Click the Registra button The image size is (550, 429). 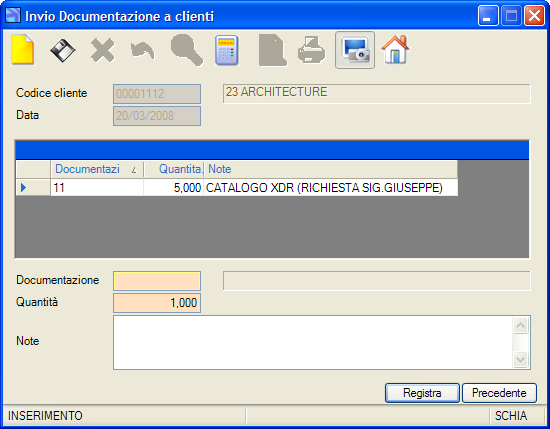pos(422,393)
